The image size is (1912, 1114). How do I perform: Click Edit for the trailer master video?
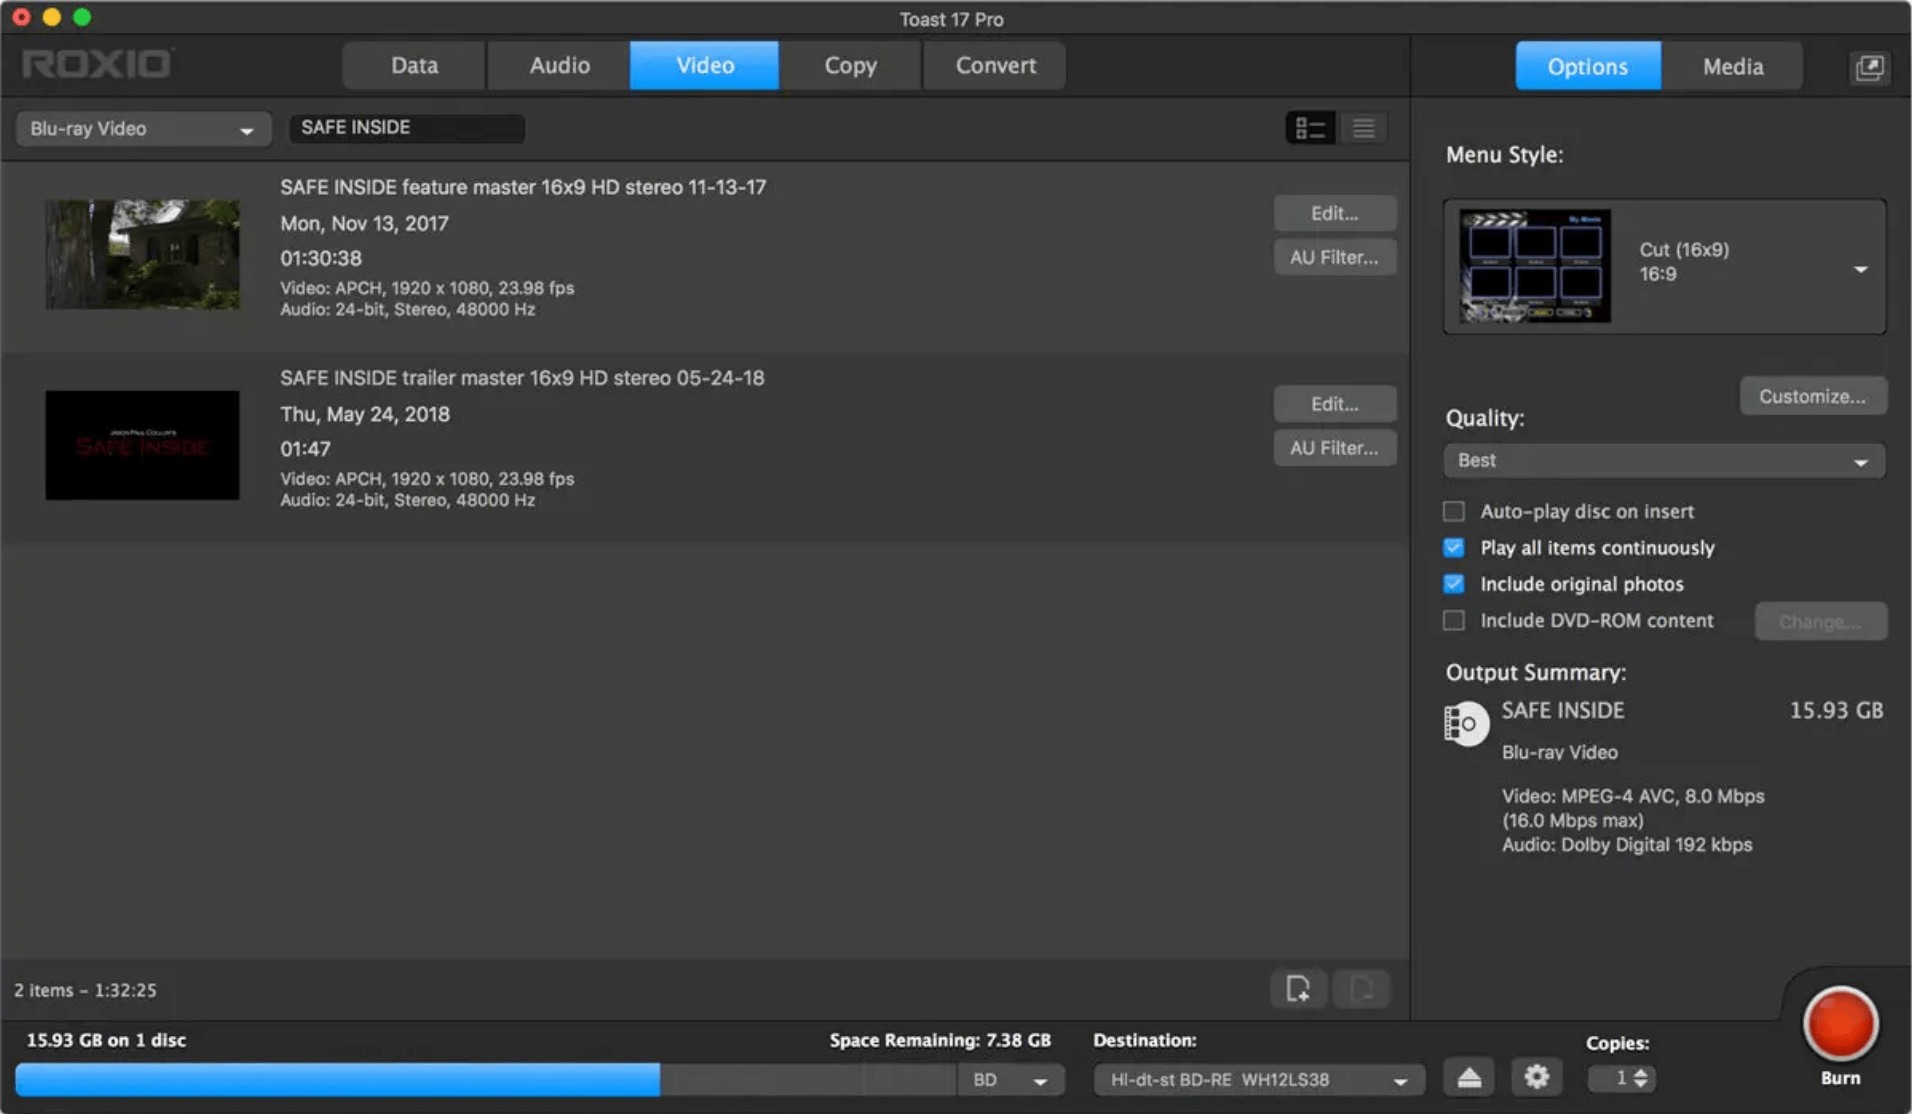[1334, 404]
